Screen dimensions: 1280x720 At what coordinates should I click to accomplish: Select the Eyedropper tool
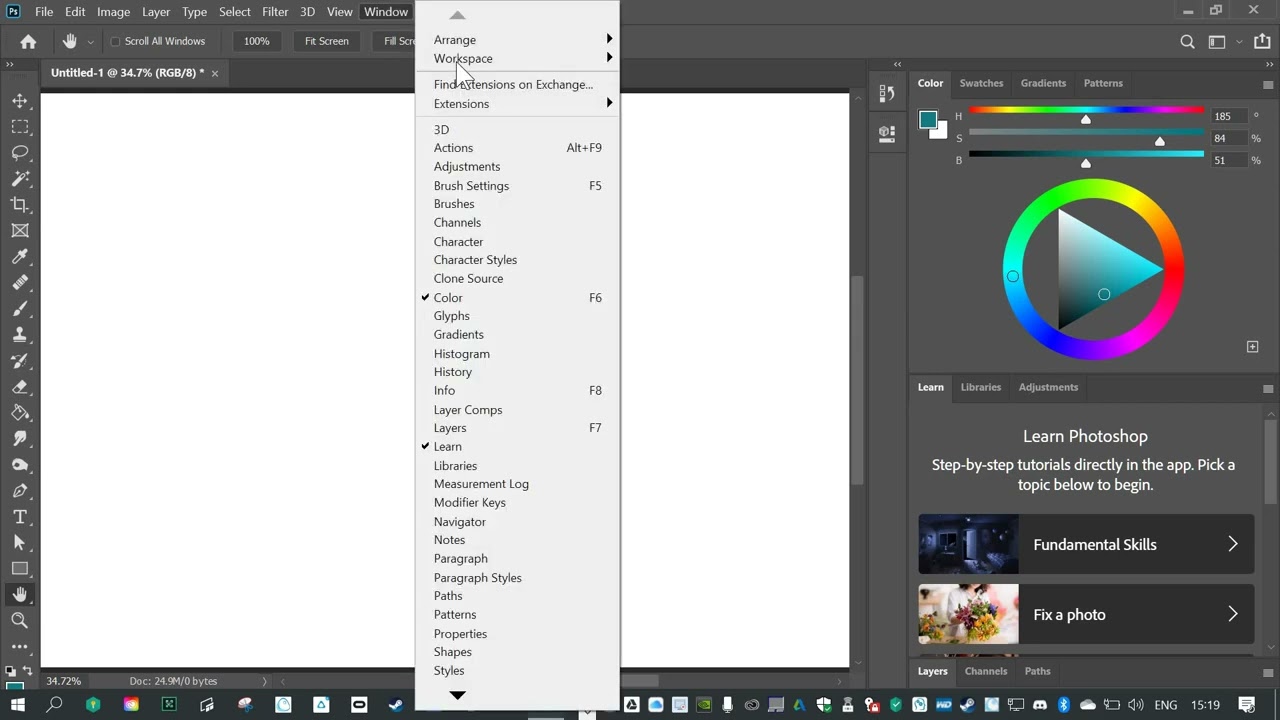[x=20, y=257]
